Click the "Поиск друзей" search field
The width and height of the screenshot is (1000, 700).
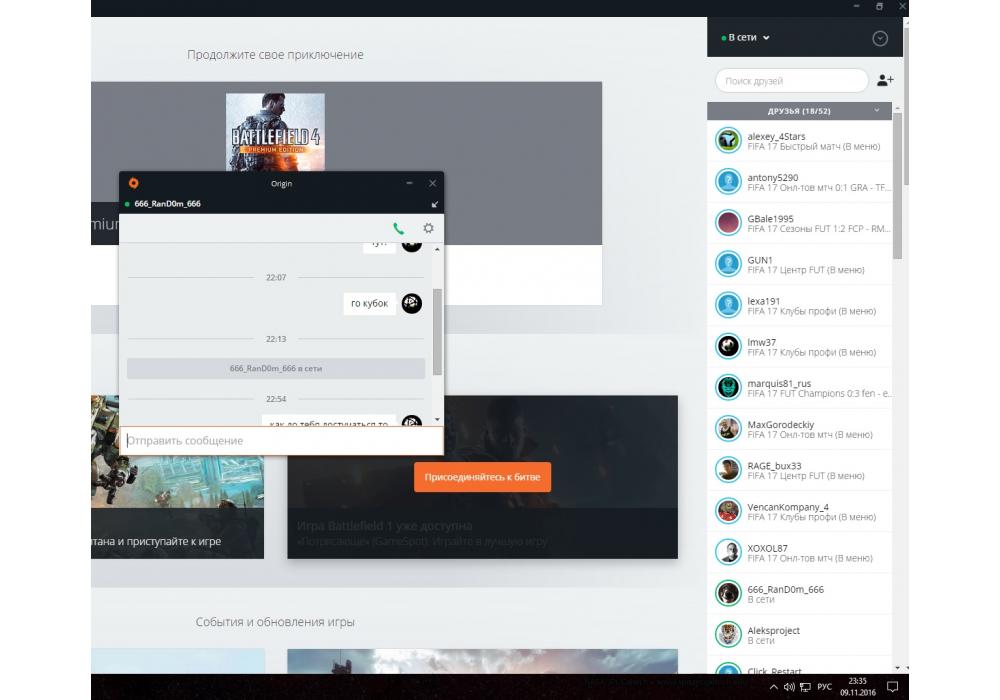(791, 80)
